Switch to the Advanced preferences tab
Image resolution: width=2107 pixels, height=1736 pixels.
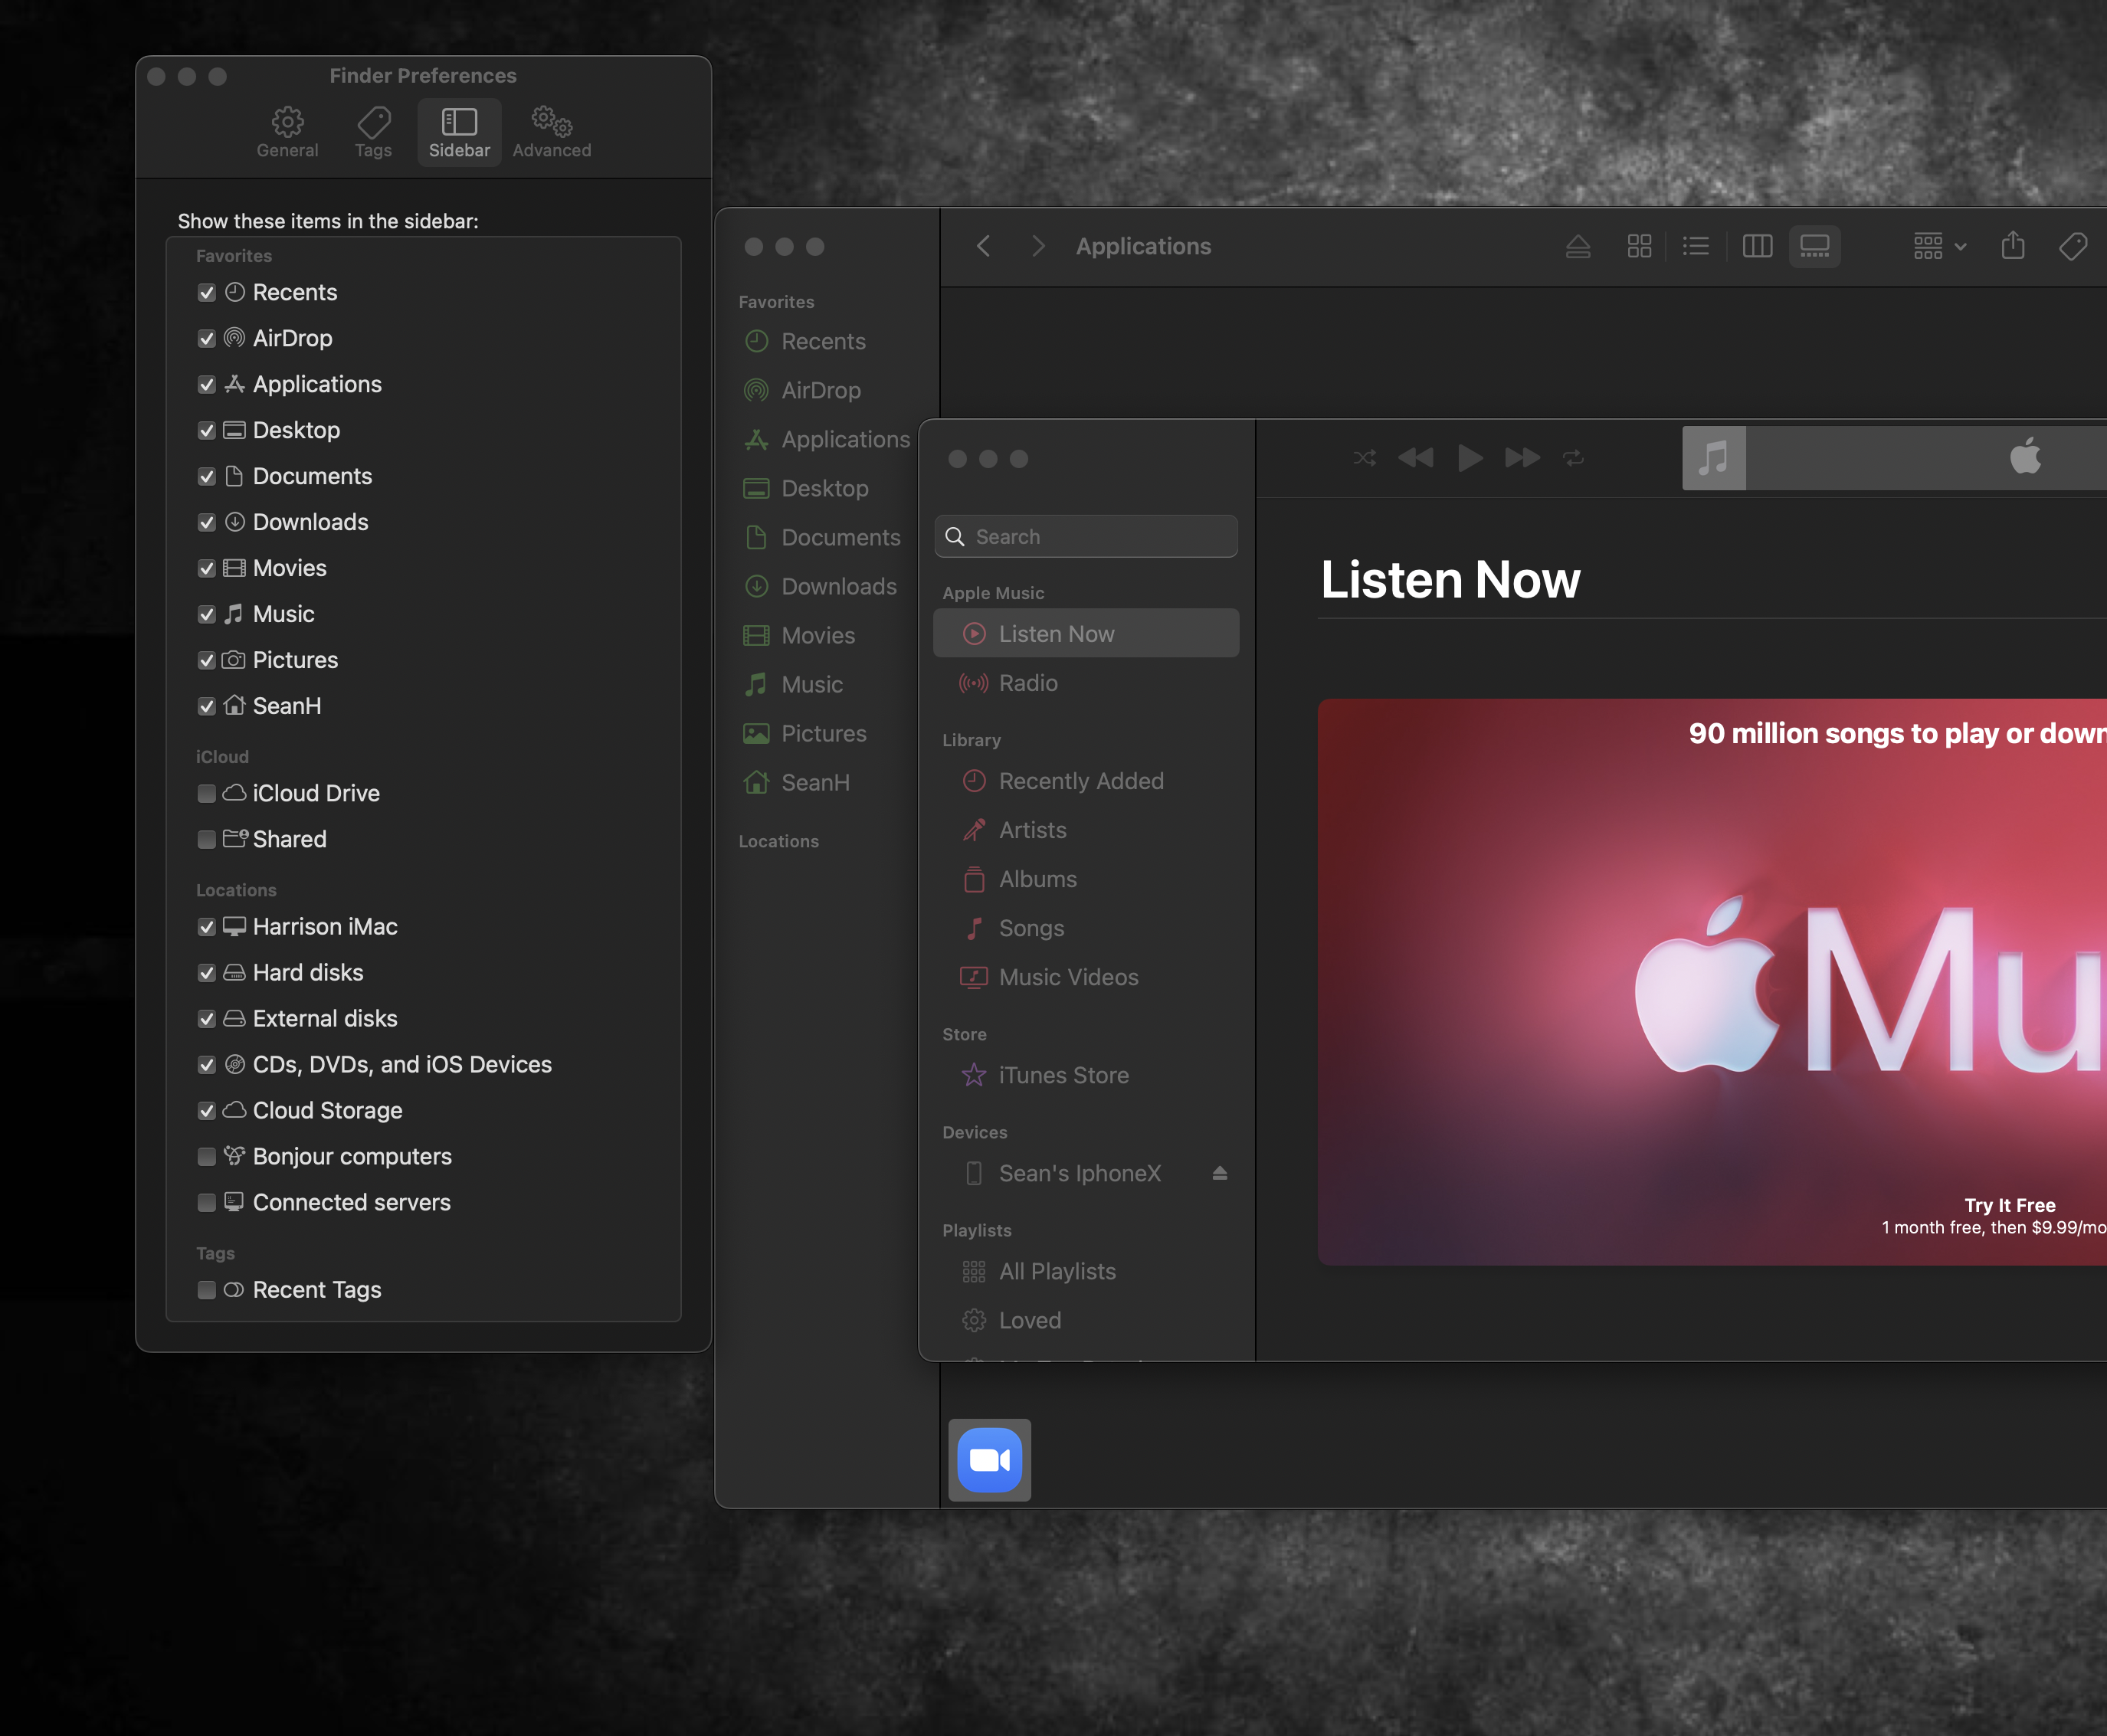tap(551, 132)
